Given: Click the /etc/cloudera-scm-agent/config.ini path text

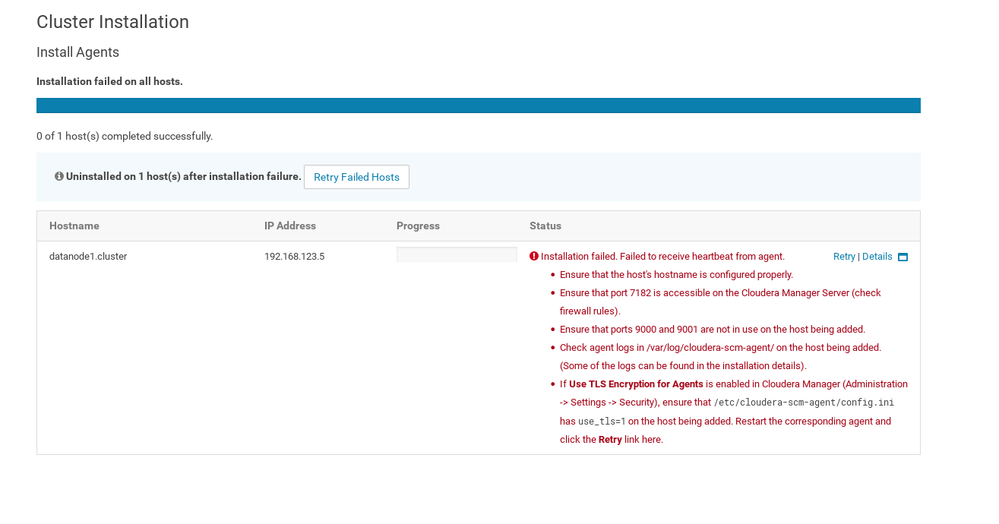Looking at the screenshot, I should coord(803,402).
